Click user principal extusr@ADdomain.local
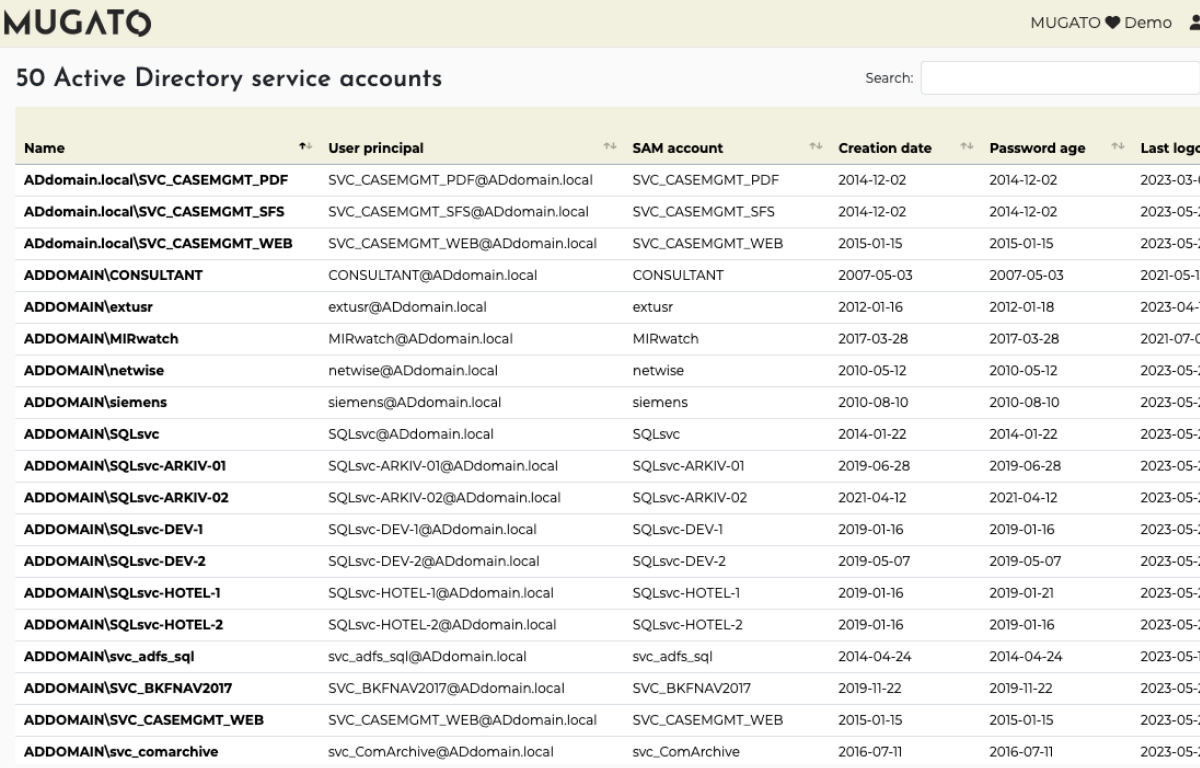 (407, 307)
